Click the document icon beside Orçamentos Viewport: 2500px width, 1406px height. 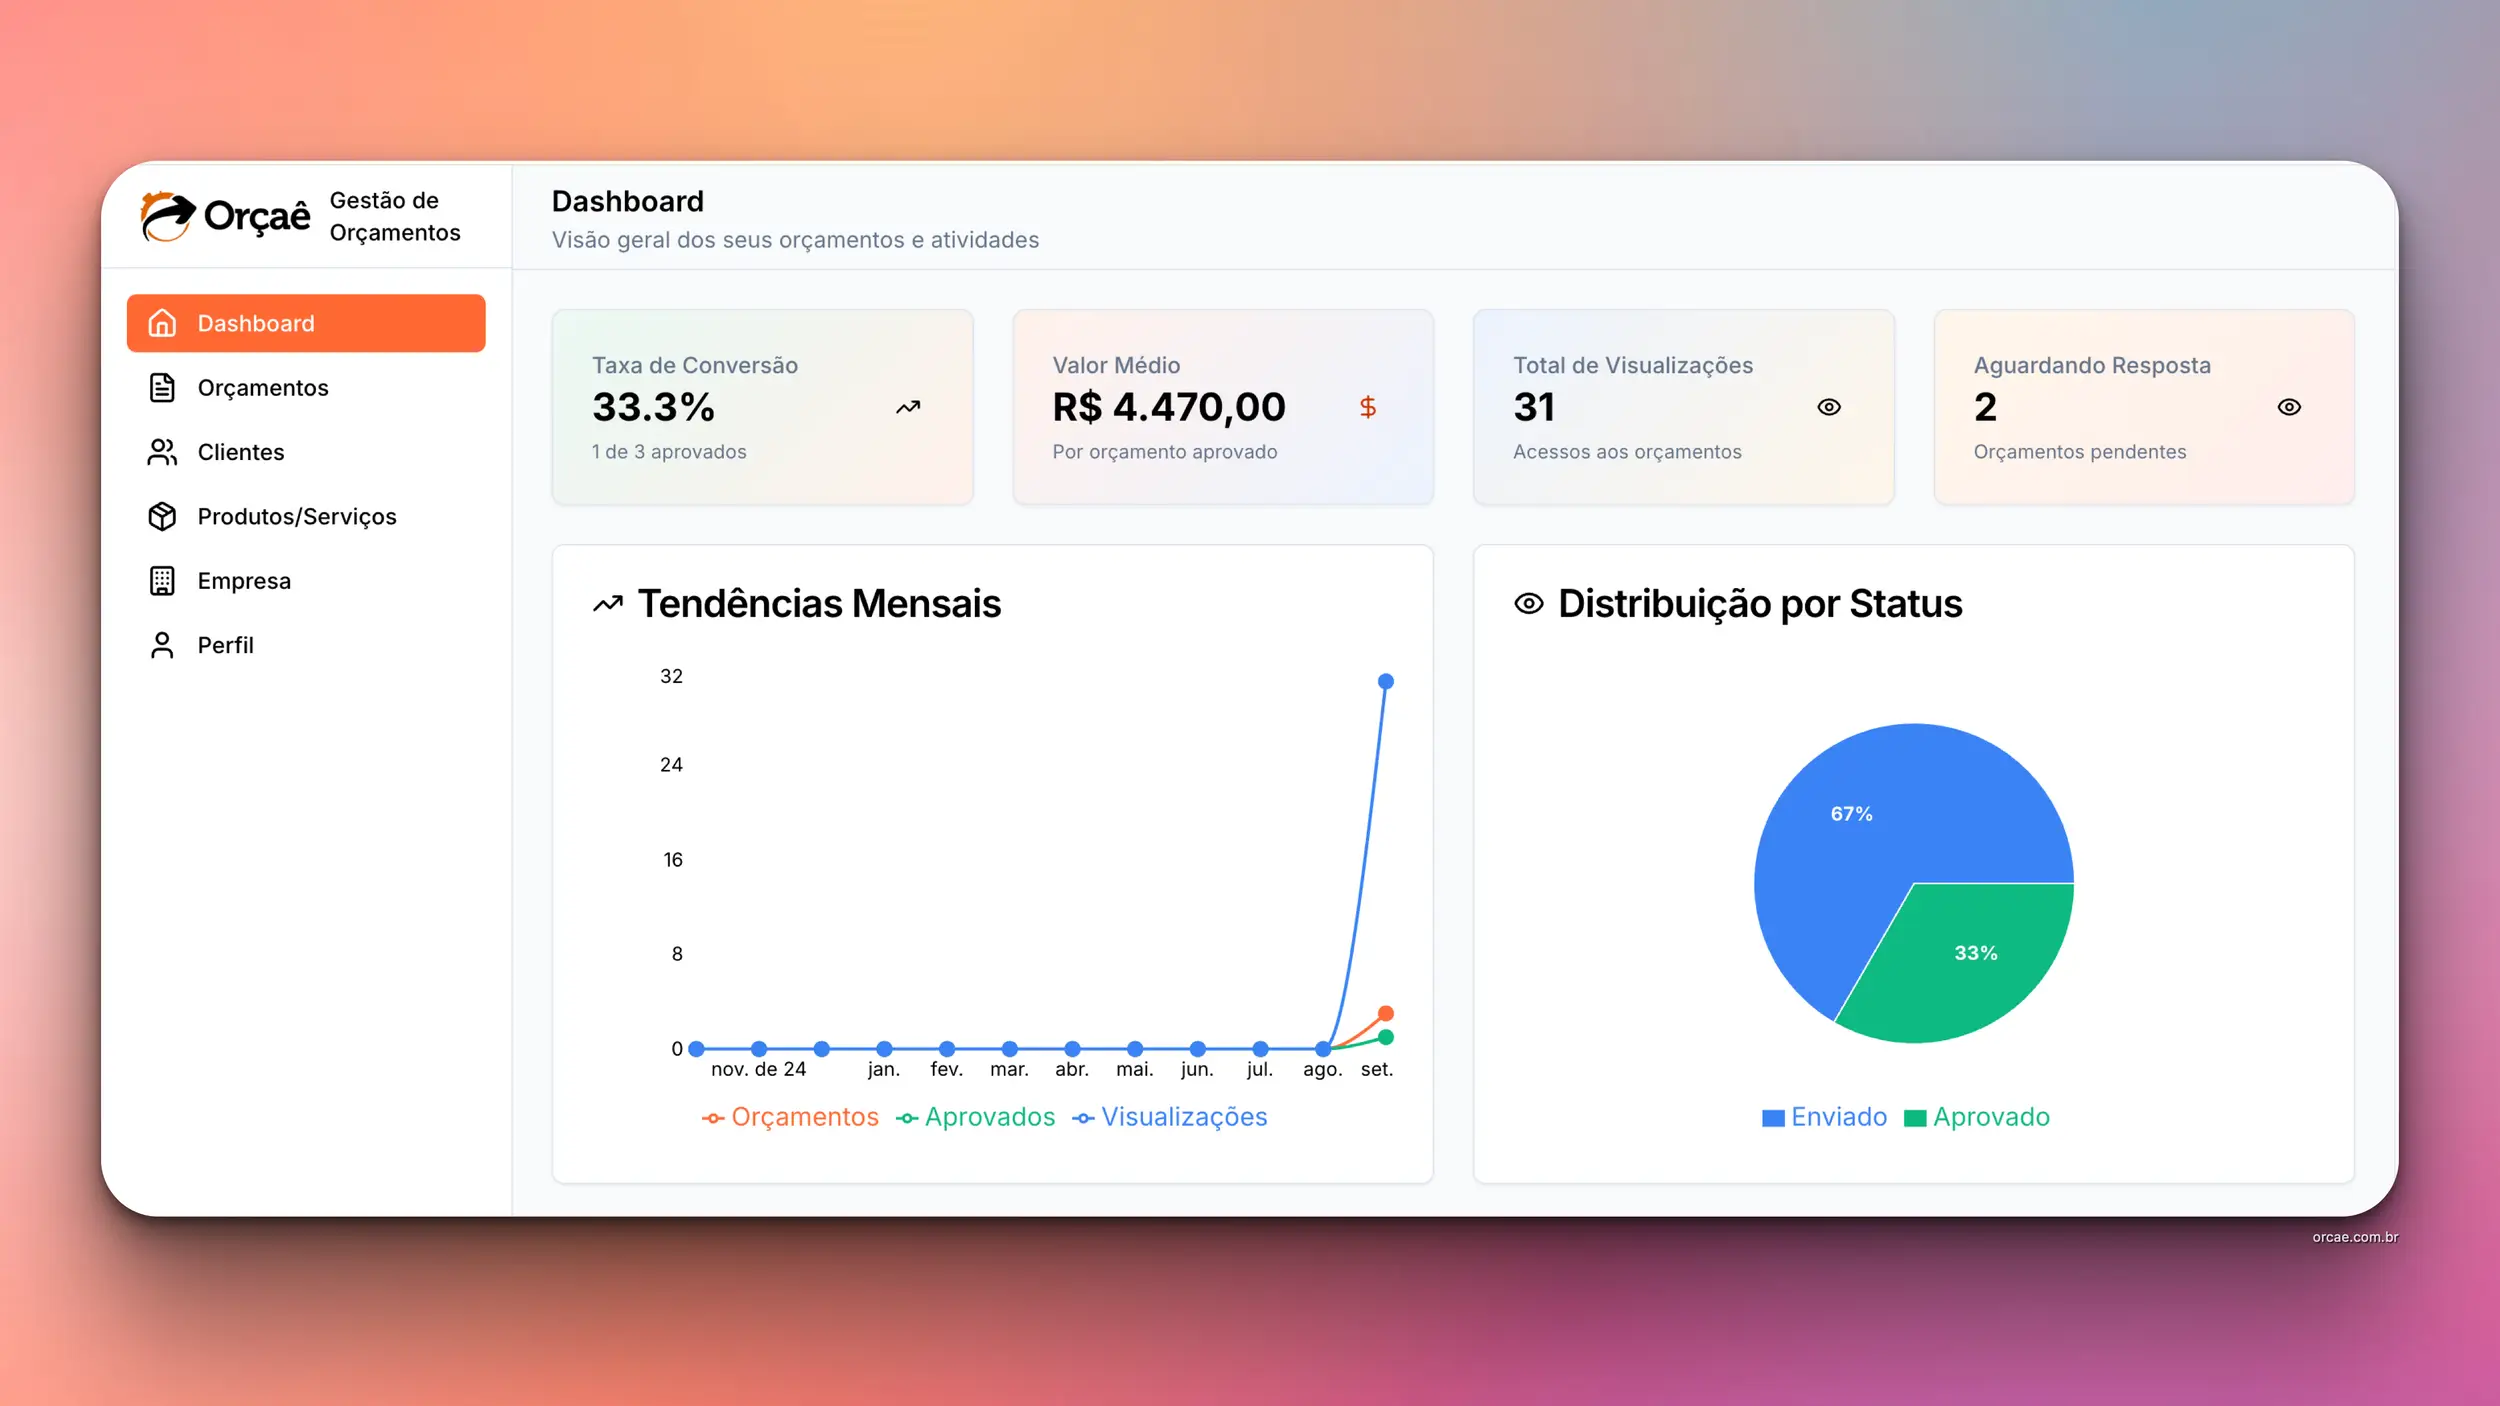tap(162, 388)
